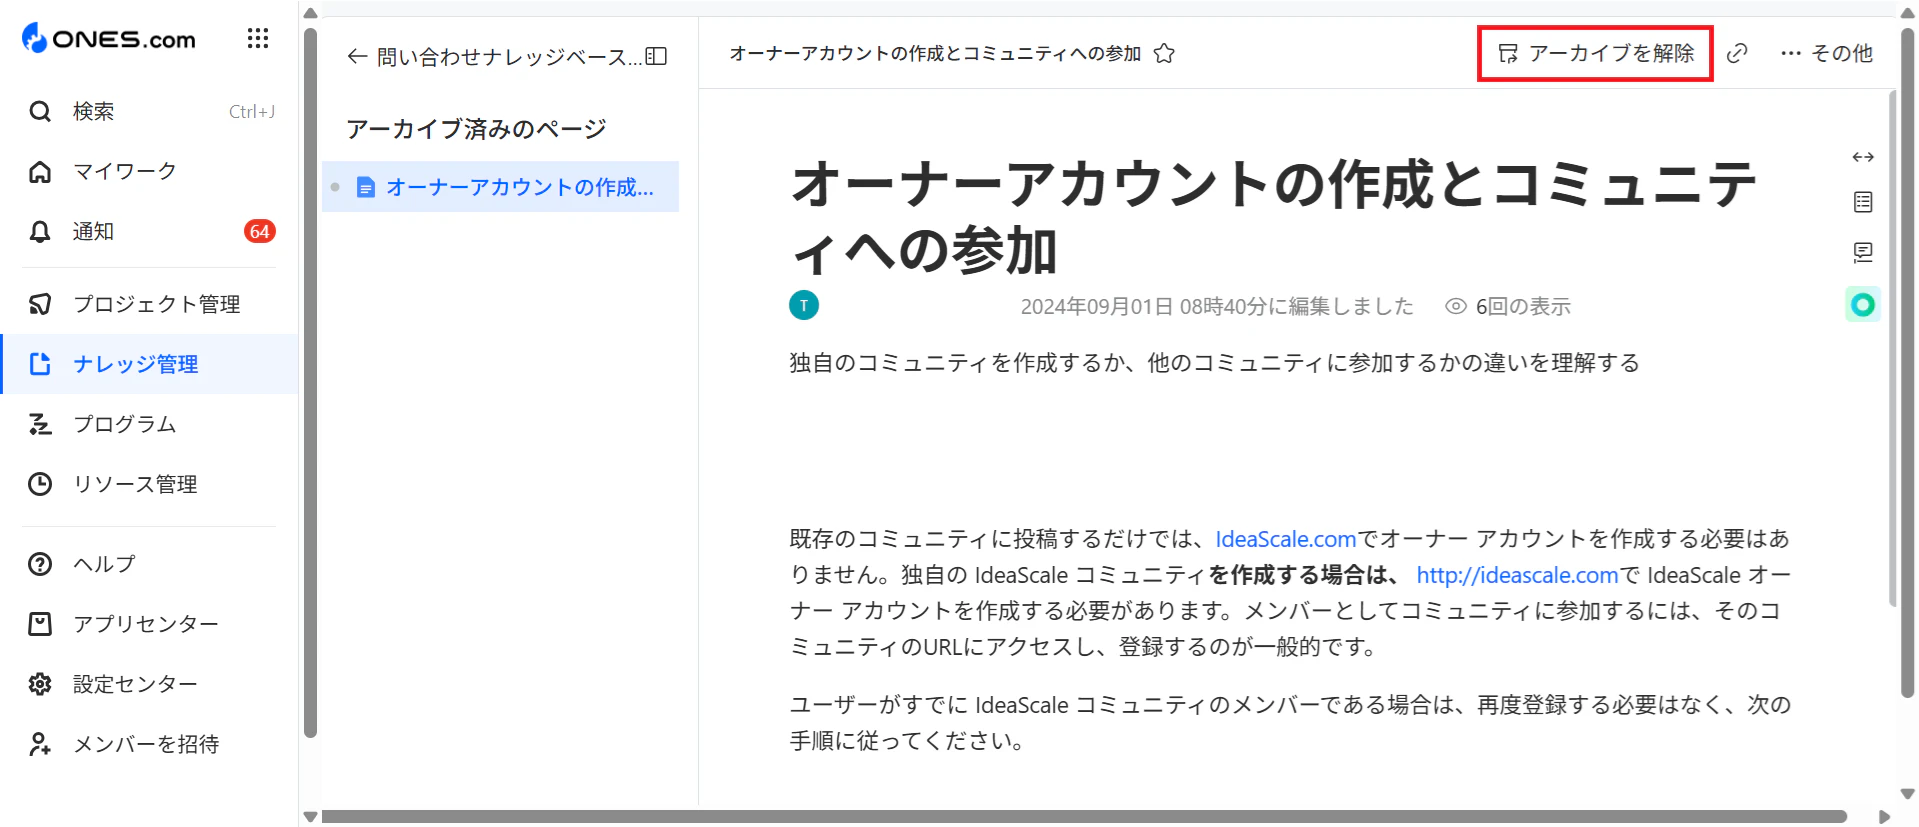Click the ナレッジ管理 document icon

tap(40, 364)
